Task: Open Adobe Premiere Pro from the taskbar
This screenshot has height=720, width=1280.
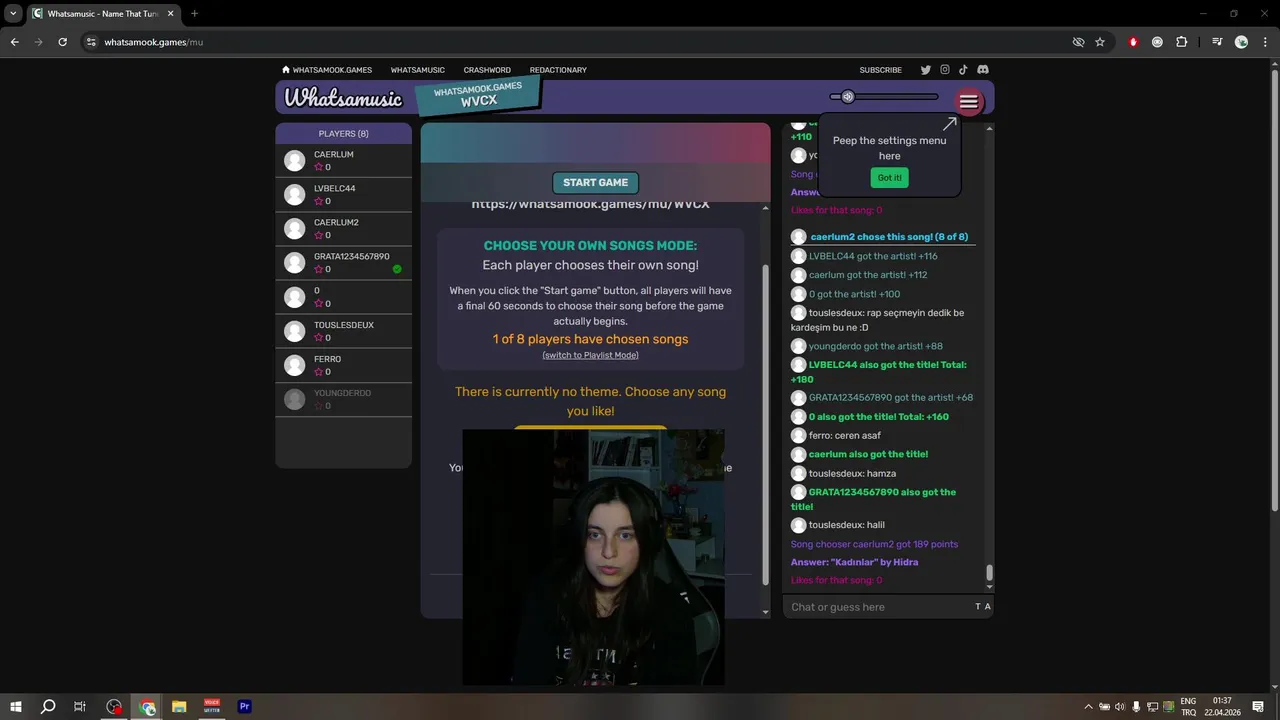Action: [x=244, y=707]
